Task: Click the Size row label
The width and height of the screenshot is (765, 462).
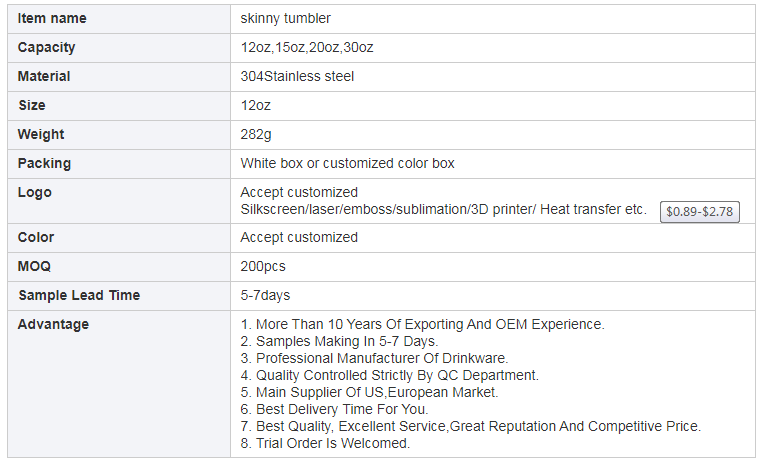Action: click(x=32, y=105)
